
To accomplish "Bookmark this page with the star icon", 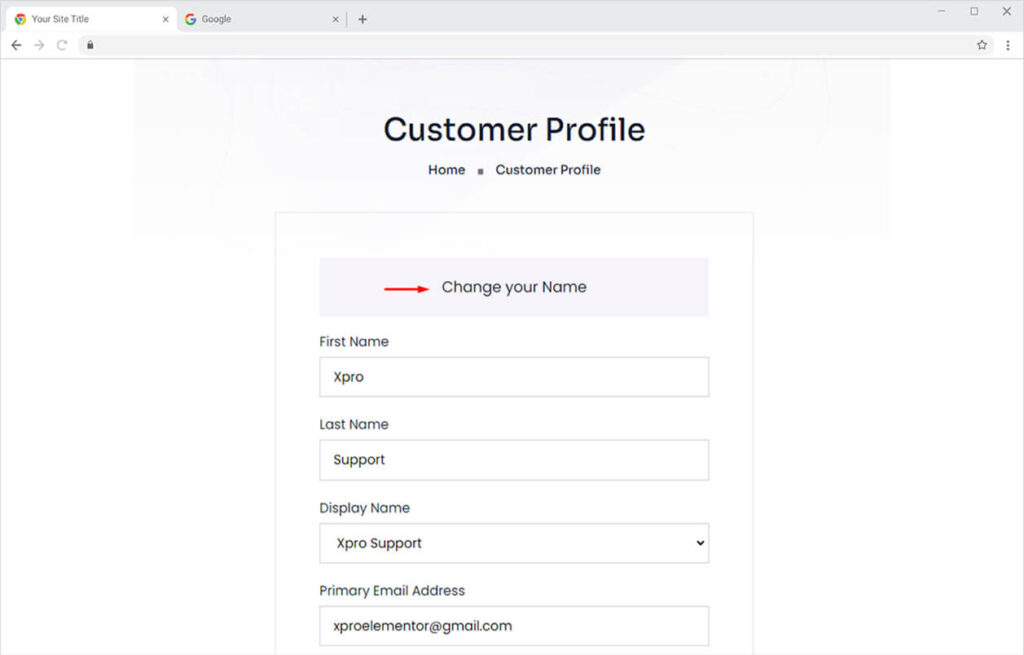I will click(982, 45).
